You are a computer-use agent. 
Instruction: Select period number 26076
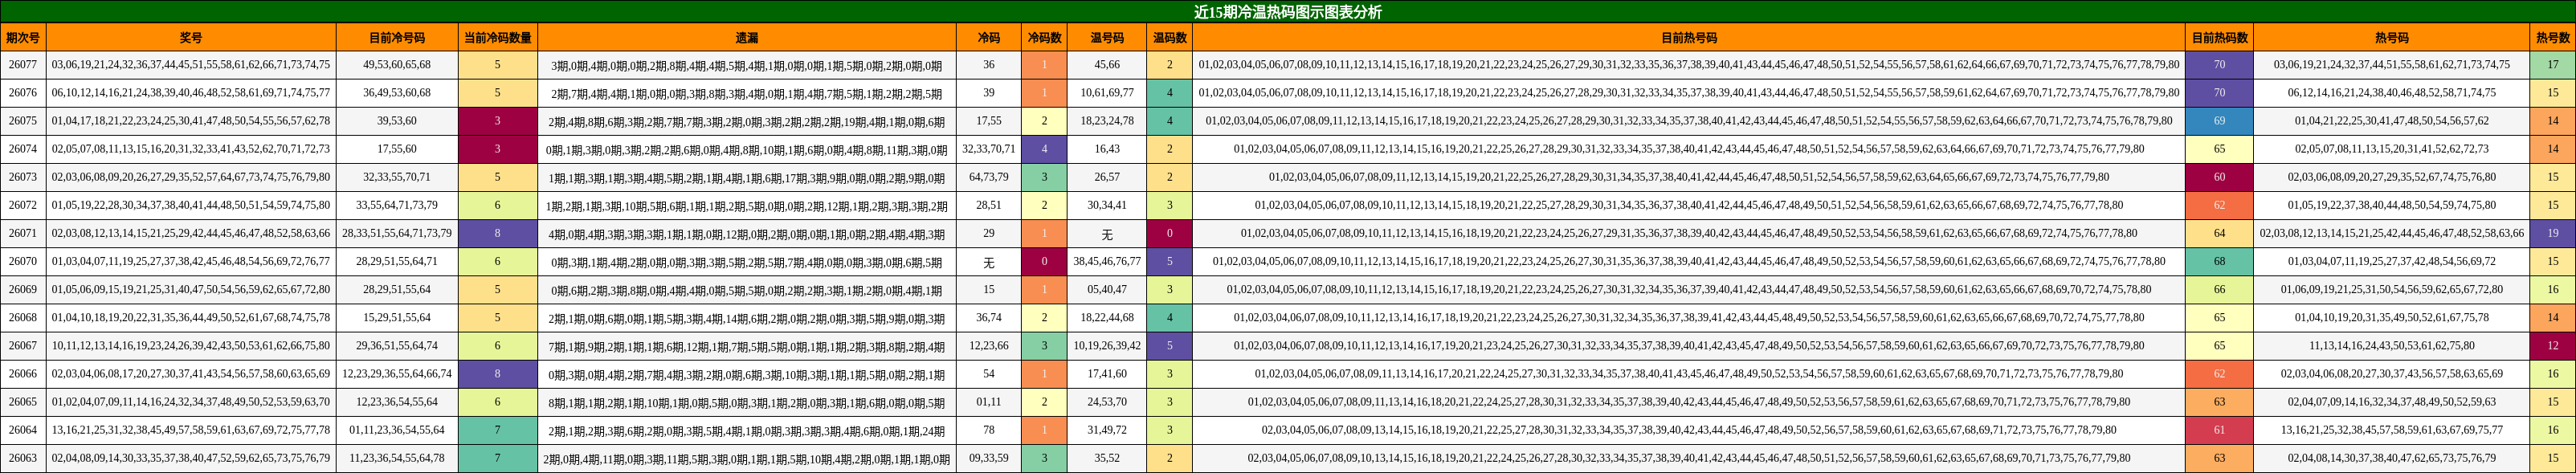point(23,93)
